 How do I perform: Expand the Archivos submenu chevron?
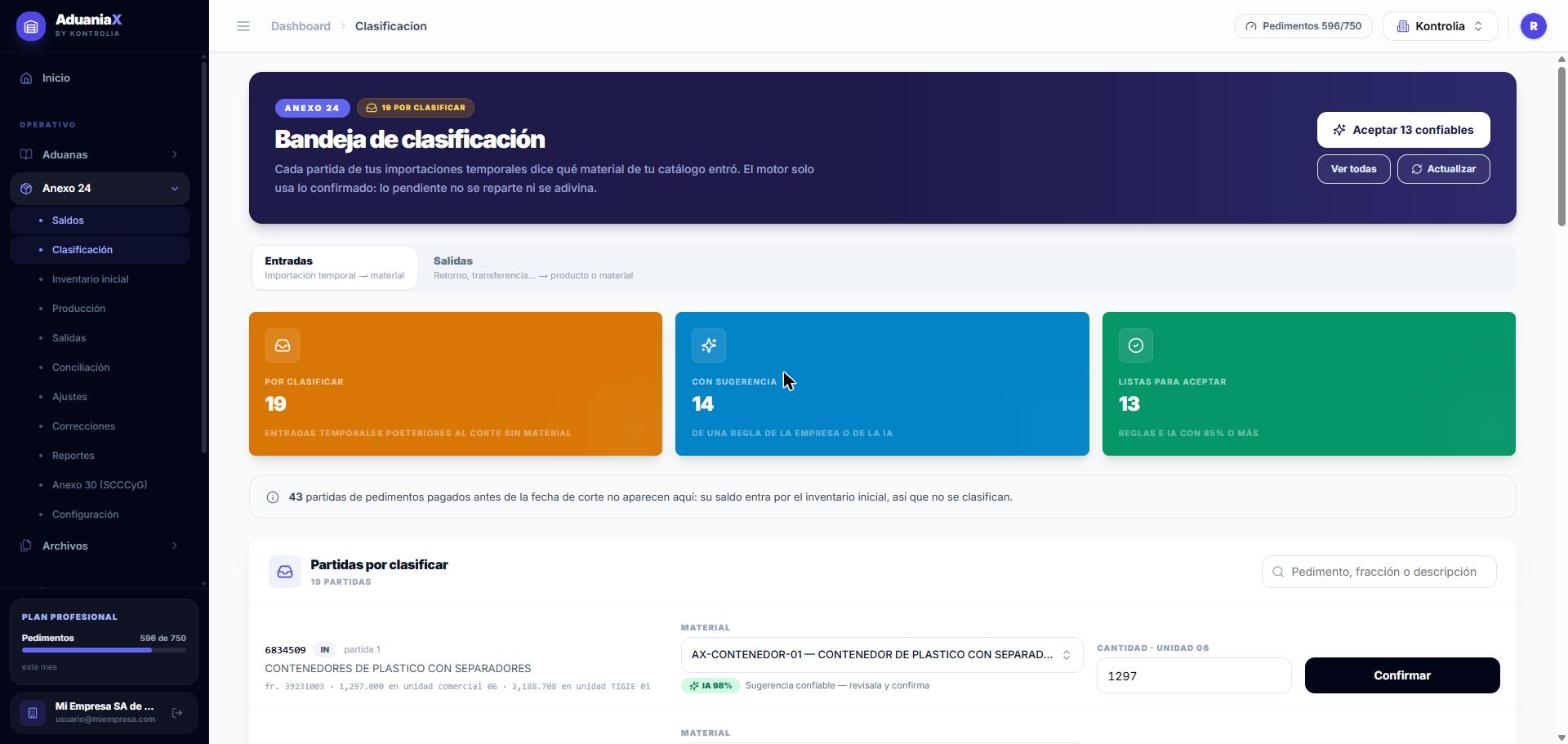[174, 546]
